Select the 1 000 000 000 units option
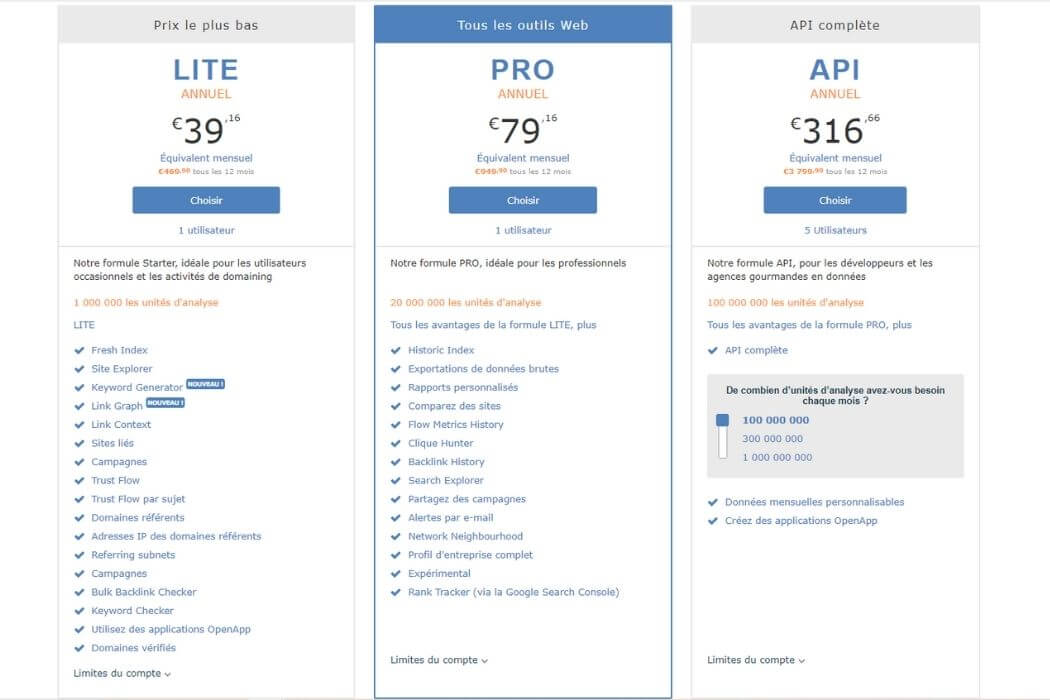Viewport: 1050px width, 700px height. coord(777,458)
